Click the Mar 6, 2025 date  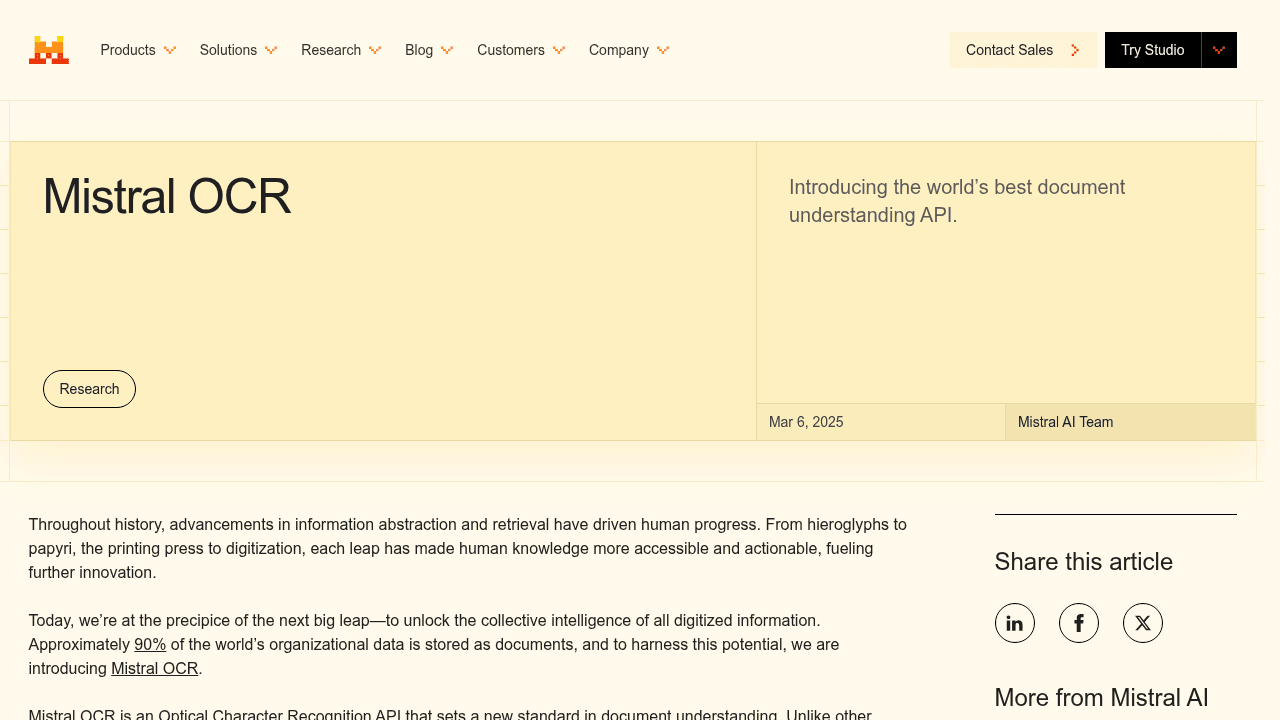[806, 422]
